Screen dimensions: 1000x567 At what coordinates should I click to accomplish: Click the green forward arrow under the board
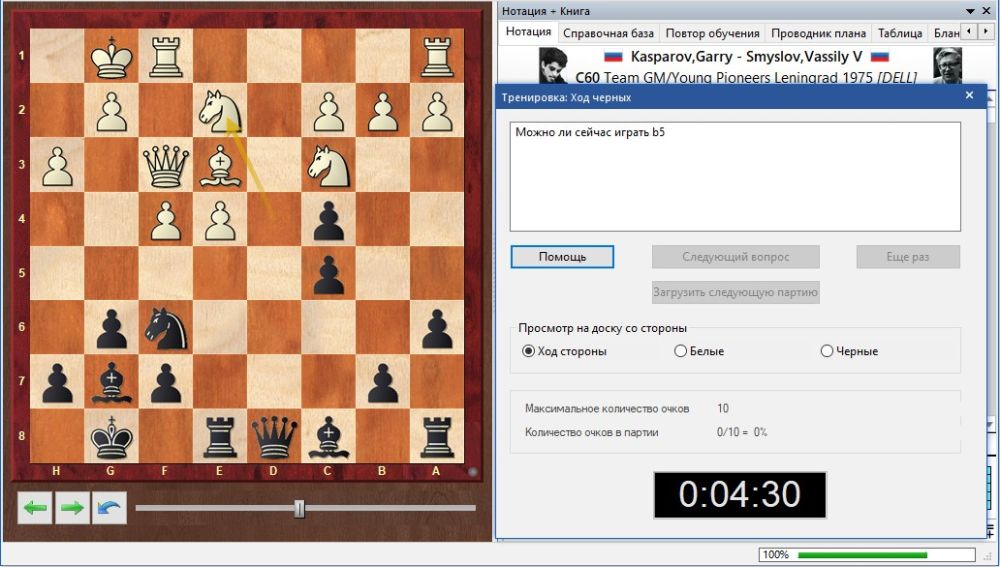(72, 508)
